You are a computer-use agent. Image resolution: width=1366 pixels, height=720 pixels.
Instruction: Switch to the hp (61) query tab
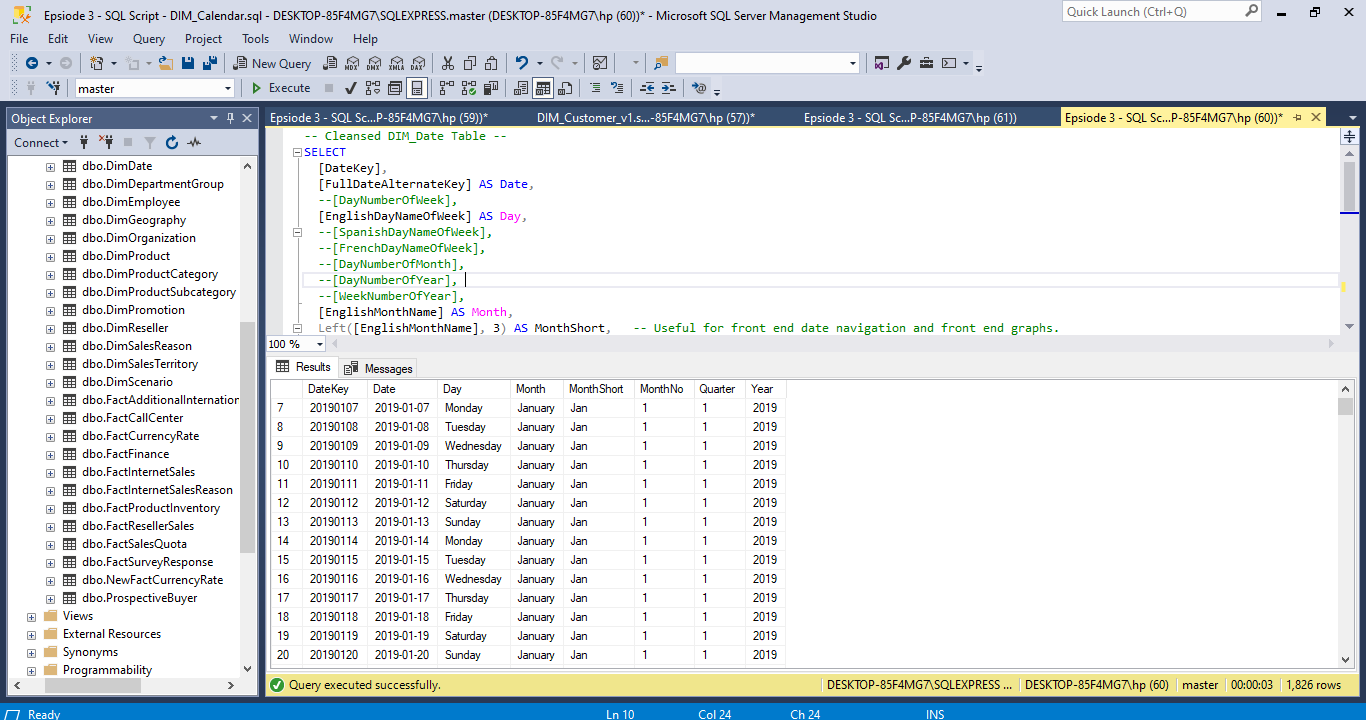point(910,118)
